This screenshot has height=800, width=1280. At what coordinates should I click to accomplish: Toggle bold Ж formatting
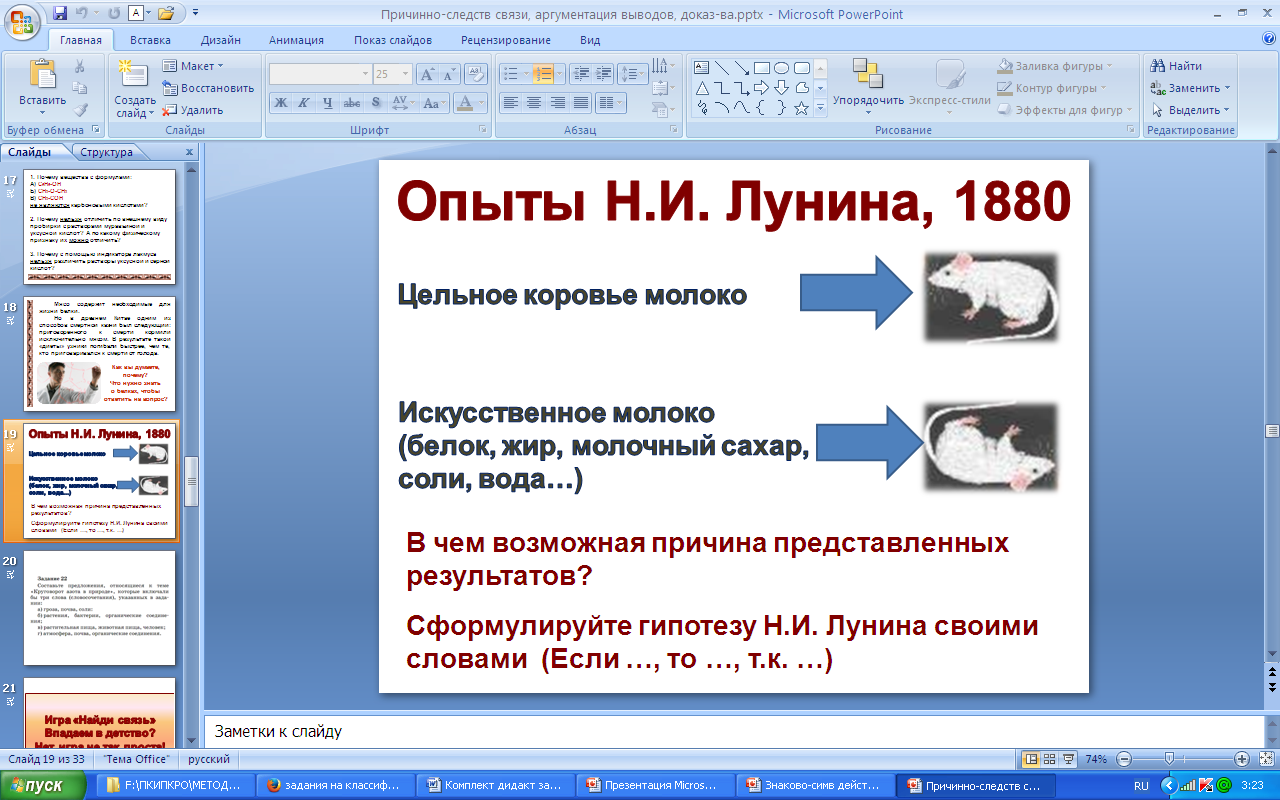pyautogui.click(x=281, y=102)
